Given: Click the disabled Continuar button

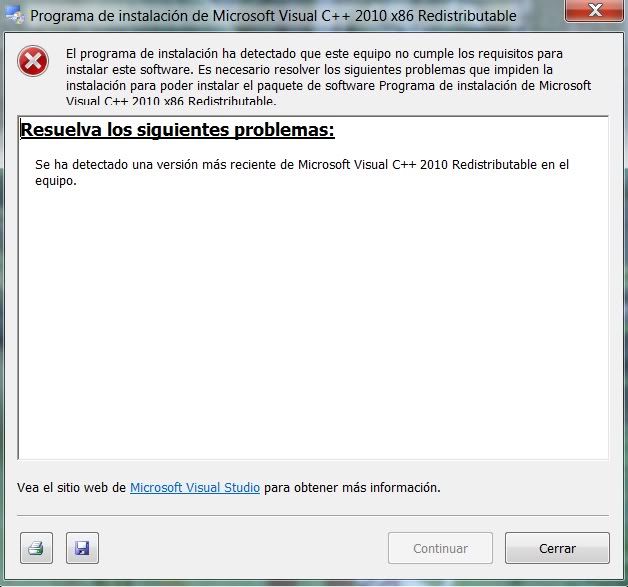Looking at the screenshot, I should [x=440, y=548].
